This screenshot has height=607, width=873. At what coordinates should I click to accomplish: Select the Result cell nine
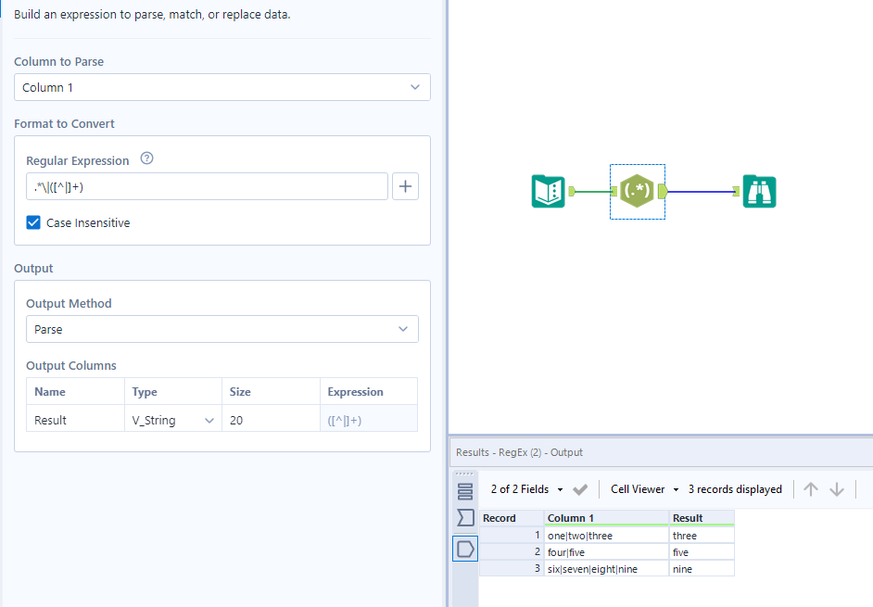click(702, 569)
